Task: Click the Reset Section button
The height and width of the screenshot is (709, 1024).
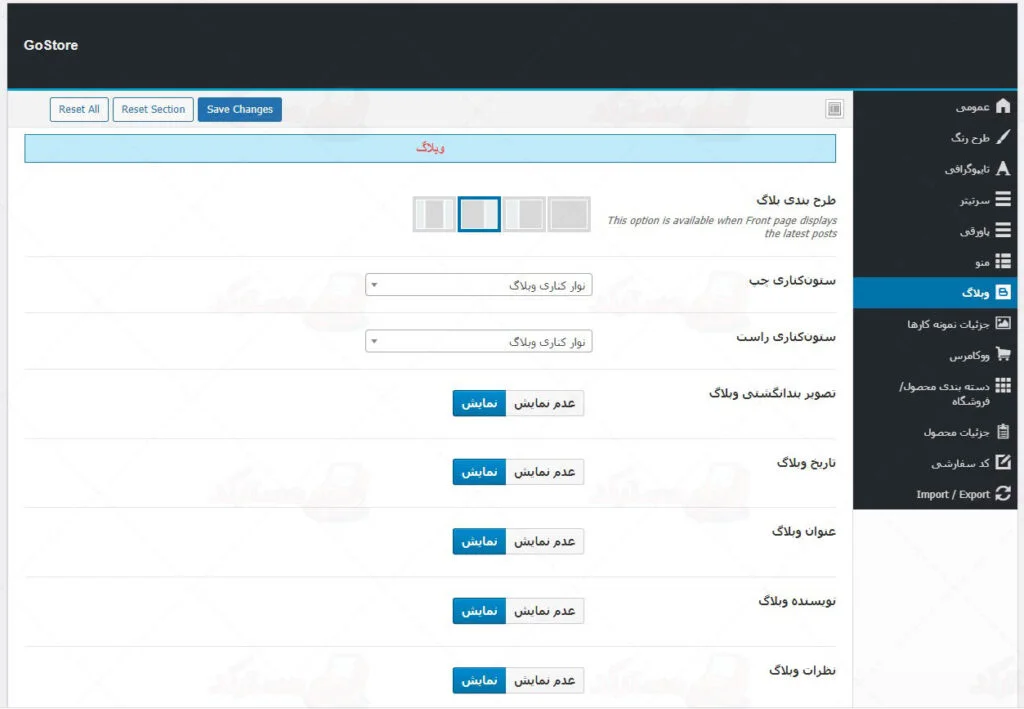Action: (x=153, y=110)
